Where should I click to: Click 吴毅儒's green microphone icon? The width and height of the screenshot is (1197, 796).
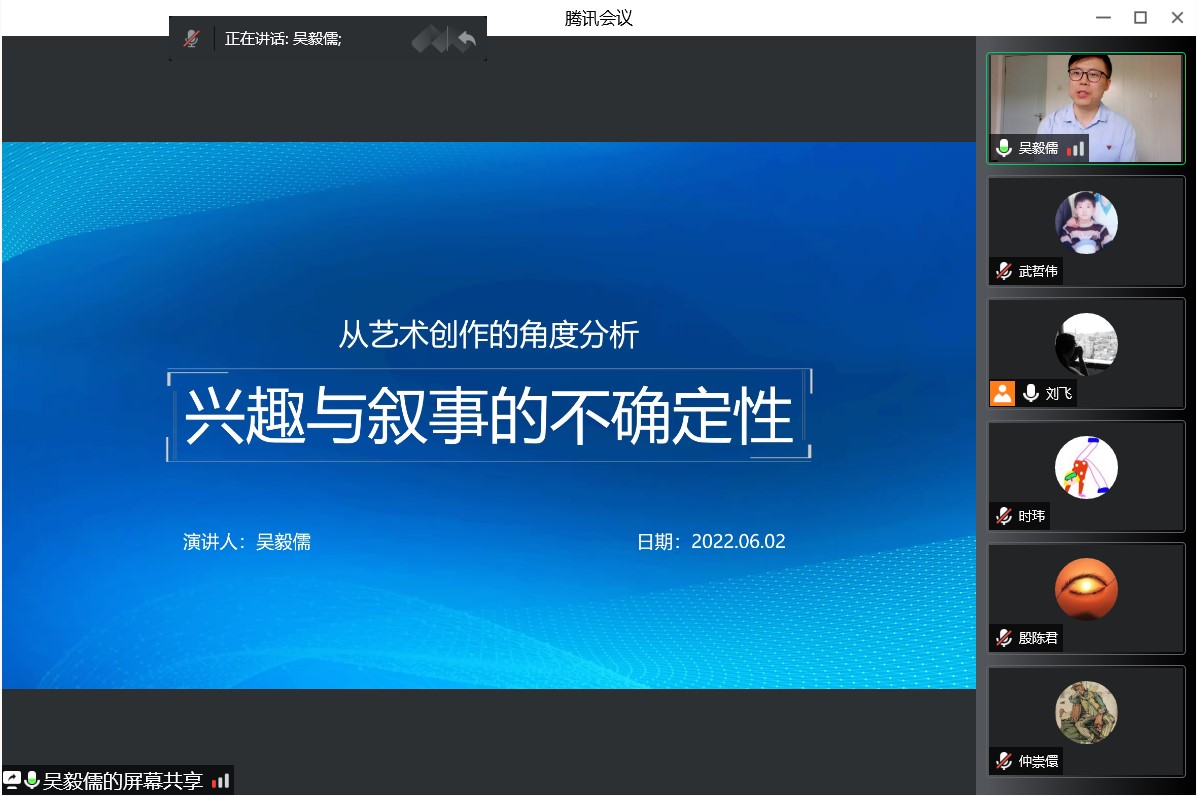pyautogui.click(x=1003, y=149)
